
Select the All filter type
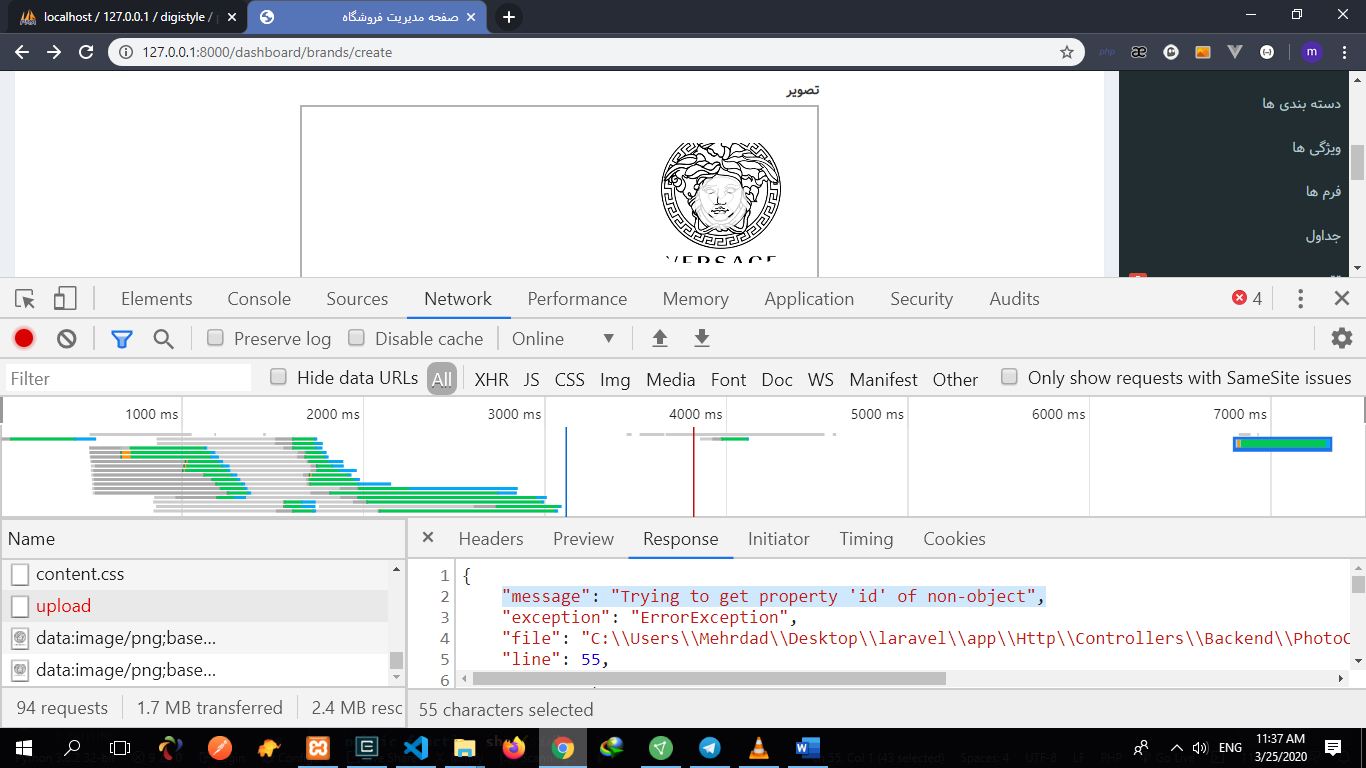click(x=442, y=379)
